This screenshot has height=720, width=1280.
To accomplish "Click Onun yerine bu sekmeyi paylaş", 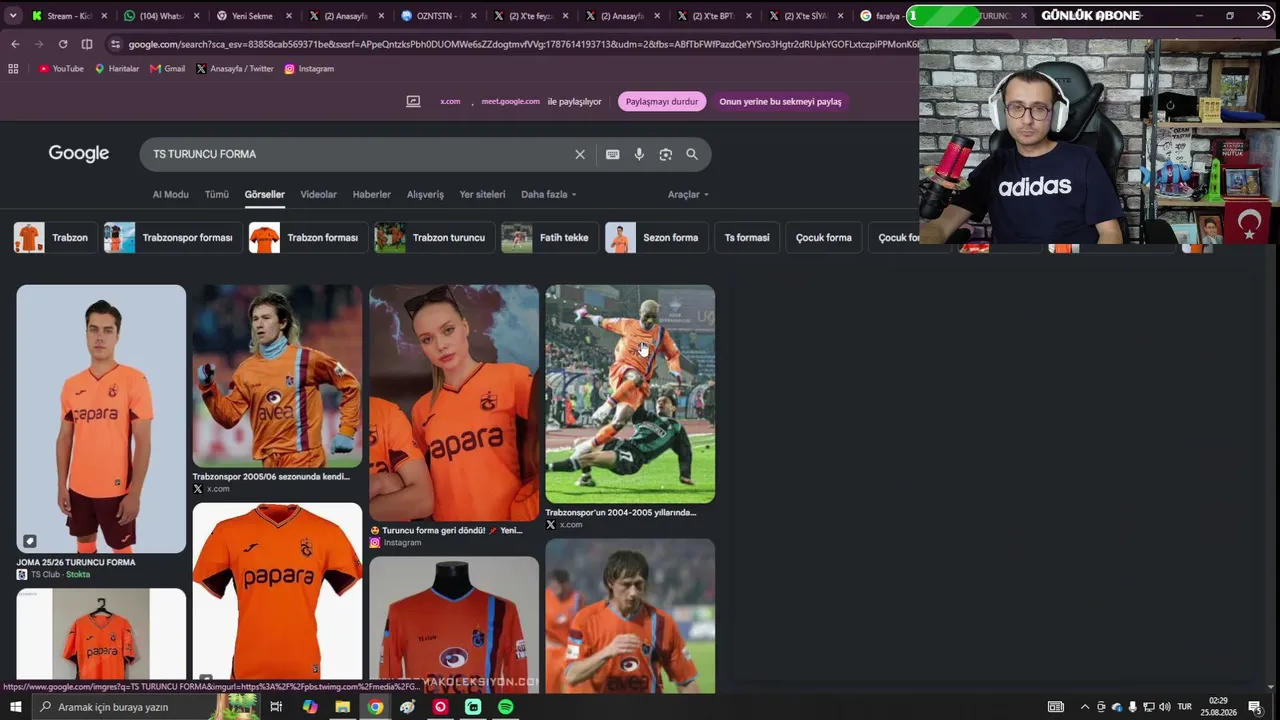I will click(x=780, y=101).
